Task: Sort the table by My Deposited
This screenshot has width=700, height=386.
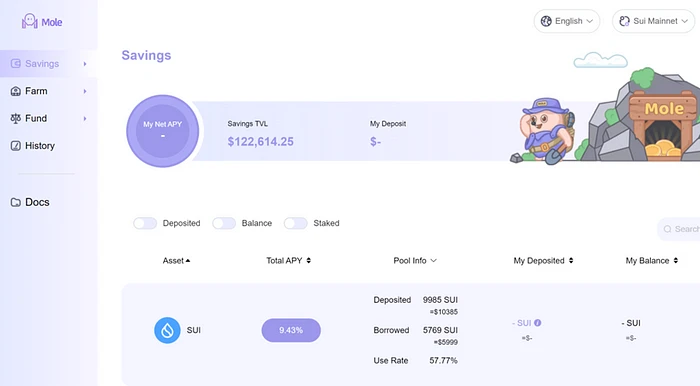Action: coord(543,261)
